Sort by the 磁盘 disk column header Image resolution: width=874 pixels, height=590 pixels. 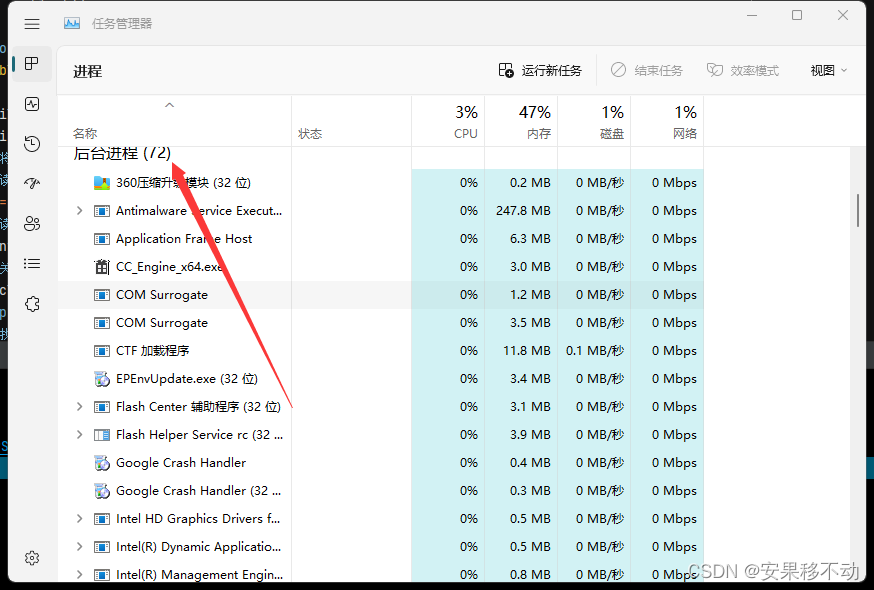(594, 121)
